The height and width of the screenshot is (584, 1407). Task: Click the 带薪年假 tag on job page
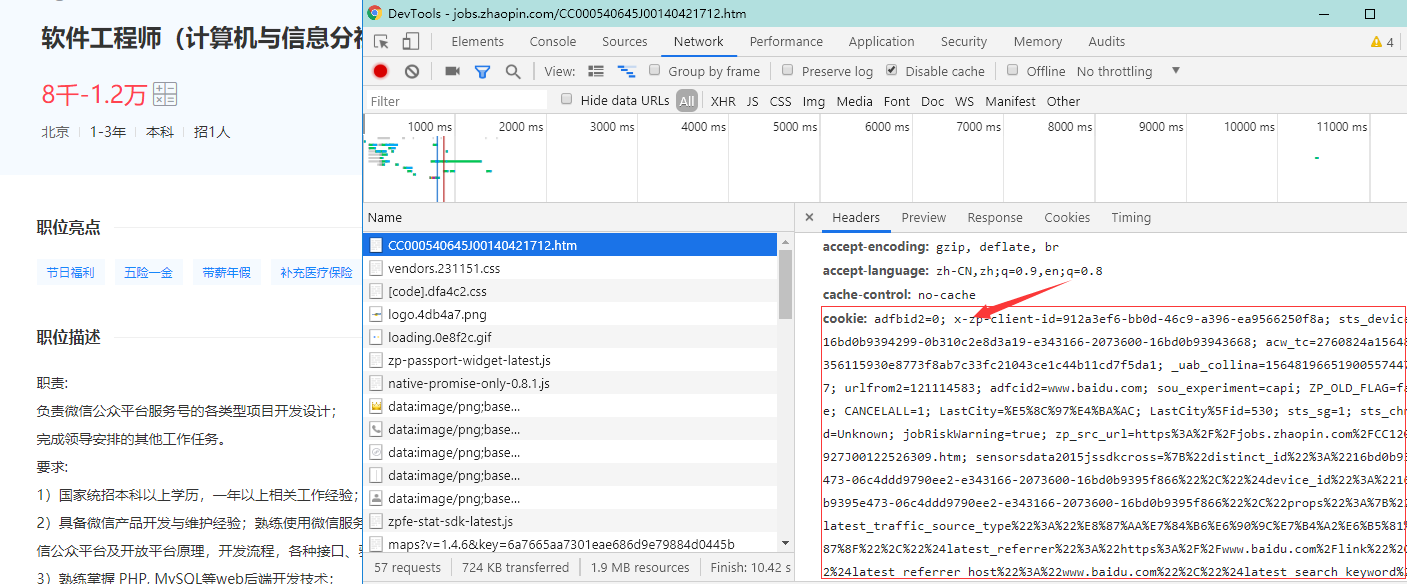click(x=226, y=272)
